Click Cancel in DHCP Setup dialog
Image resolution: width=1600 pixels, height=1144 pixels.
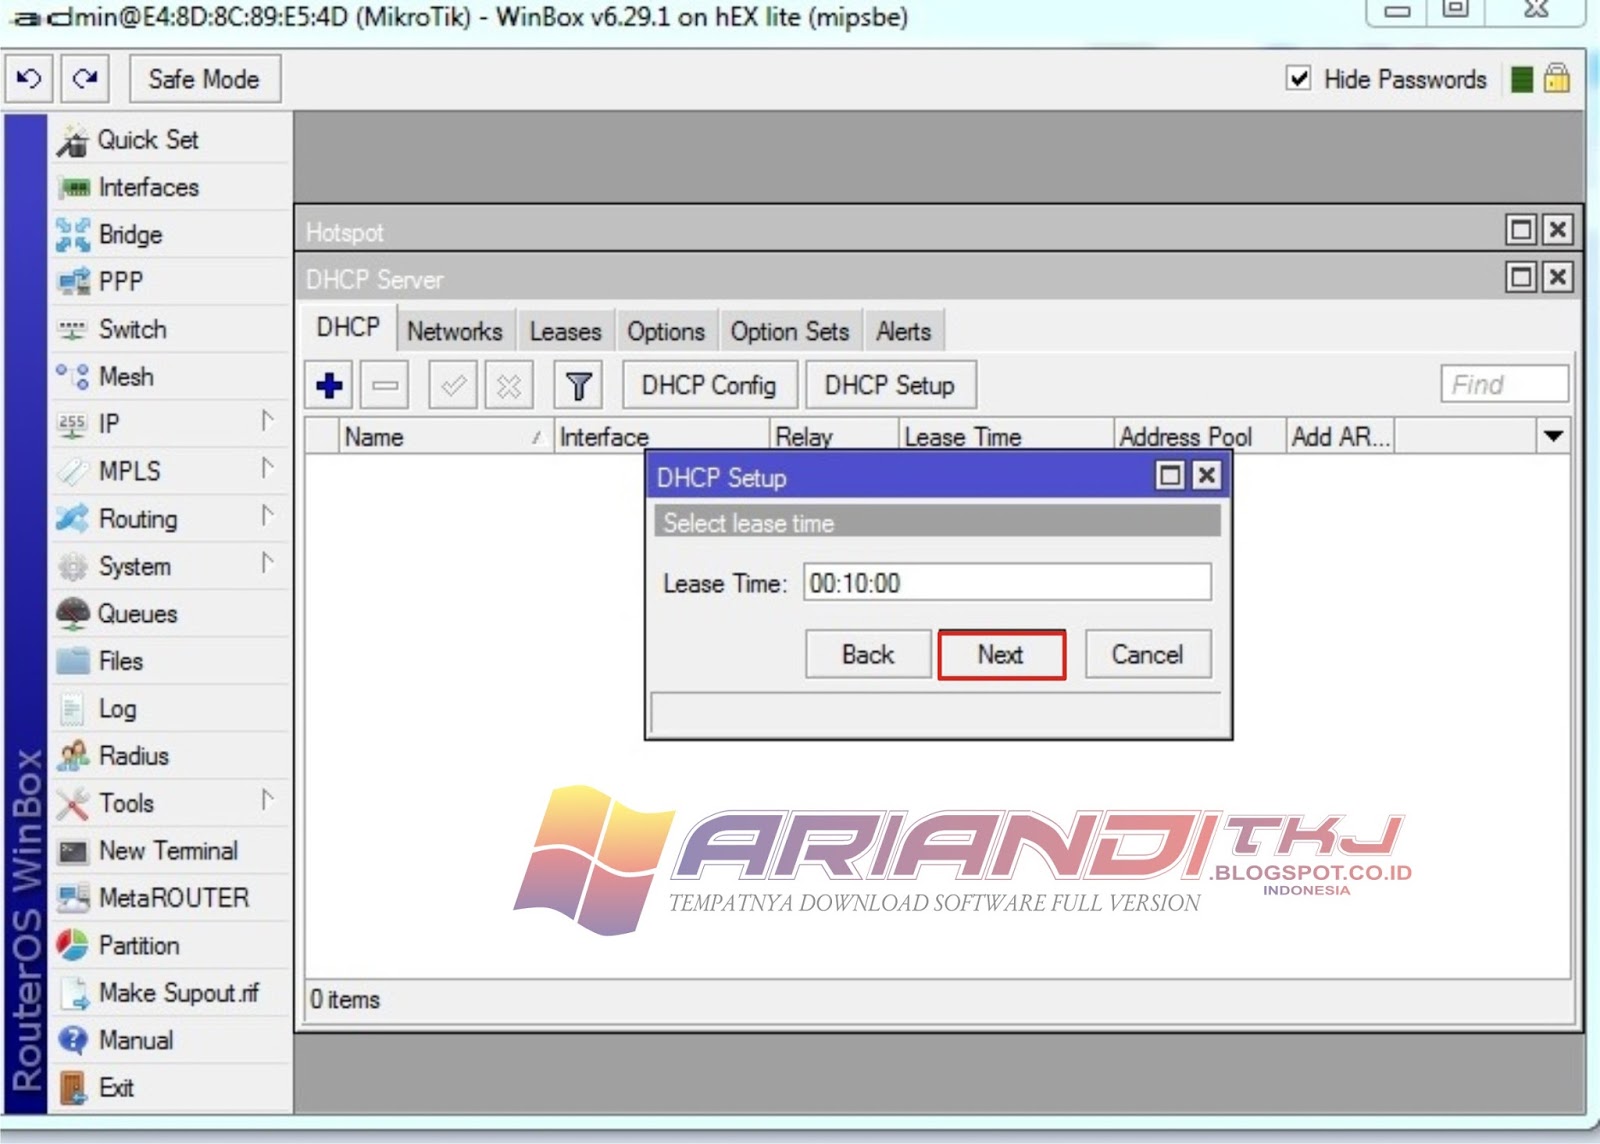1148,654
